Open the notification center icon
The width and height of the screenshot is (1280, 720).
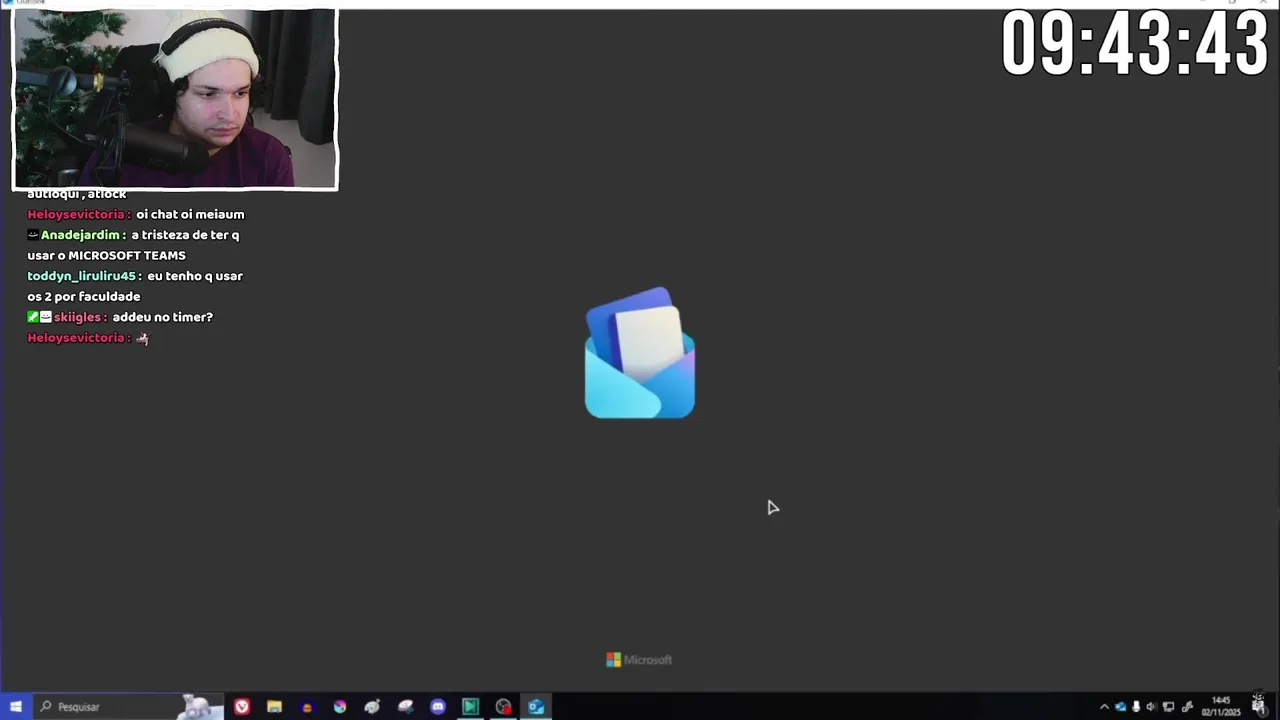coord(1259,704)
